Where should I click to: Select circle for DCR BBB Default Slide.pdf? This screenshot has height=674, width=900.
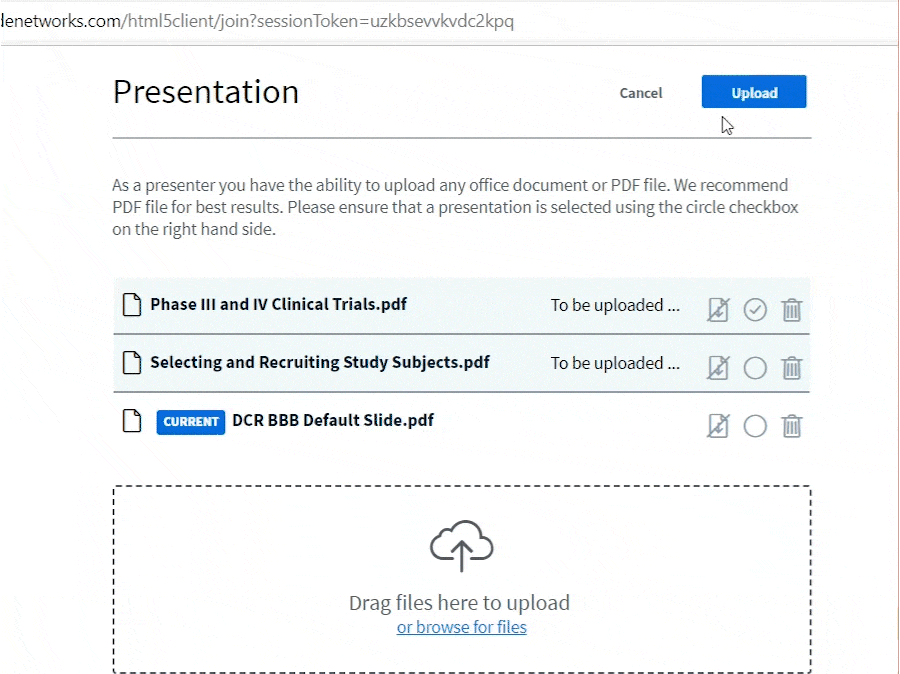755,426
